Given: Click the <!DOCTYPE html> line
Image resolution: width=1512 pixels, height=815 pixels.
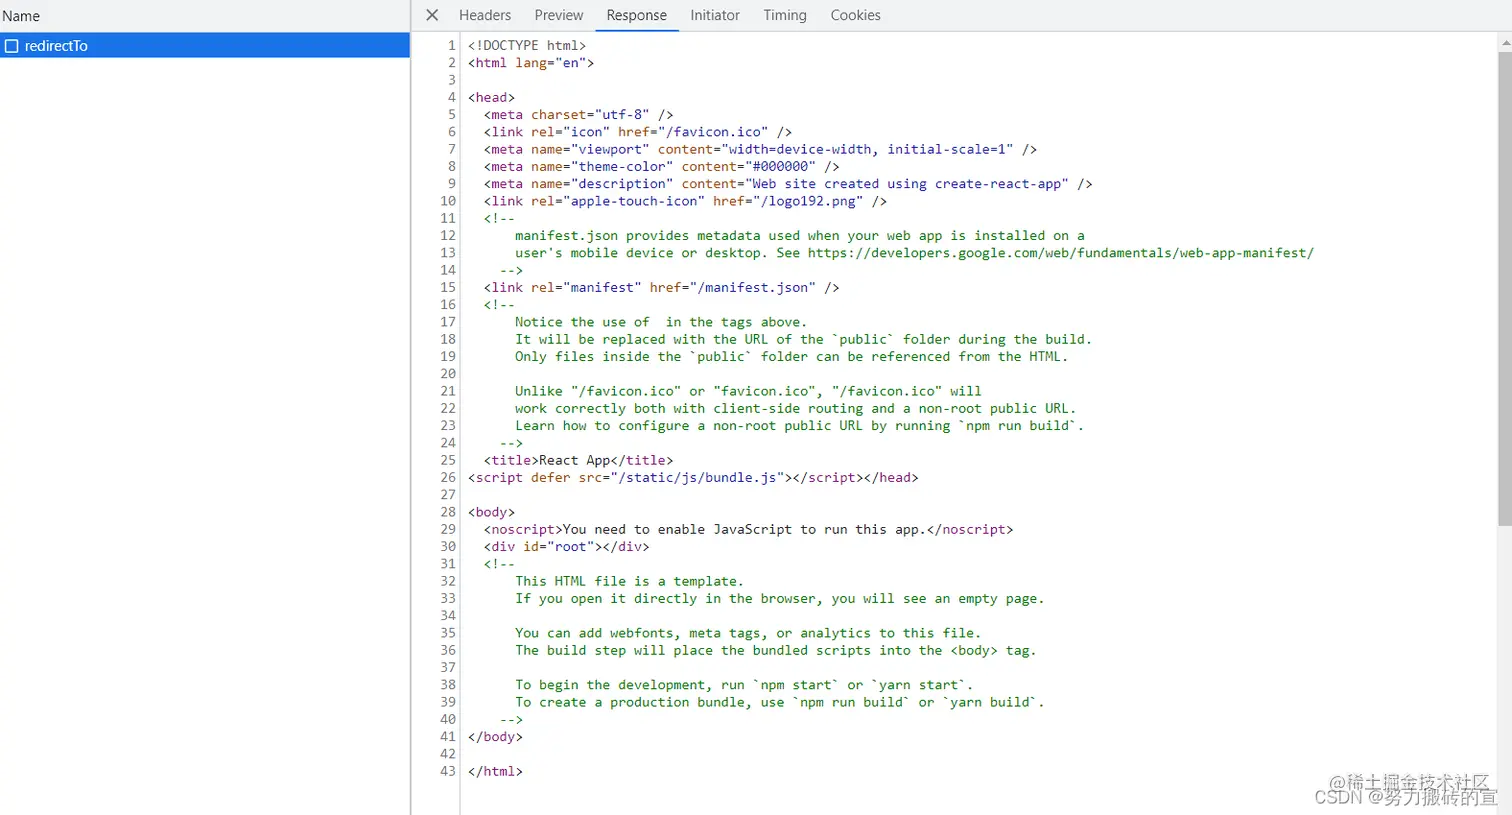Looking at the screenshot, I should (x=527, y=45).
